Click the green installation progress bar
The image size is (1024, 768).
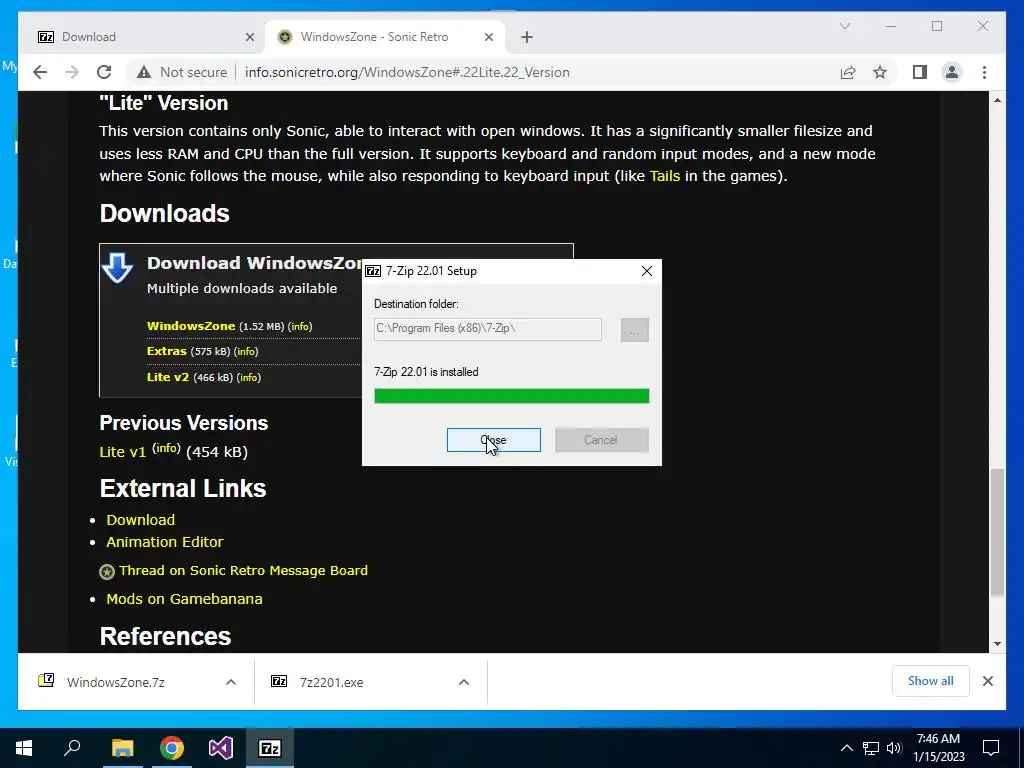point(511,396)
